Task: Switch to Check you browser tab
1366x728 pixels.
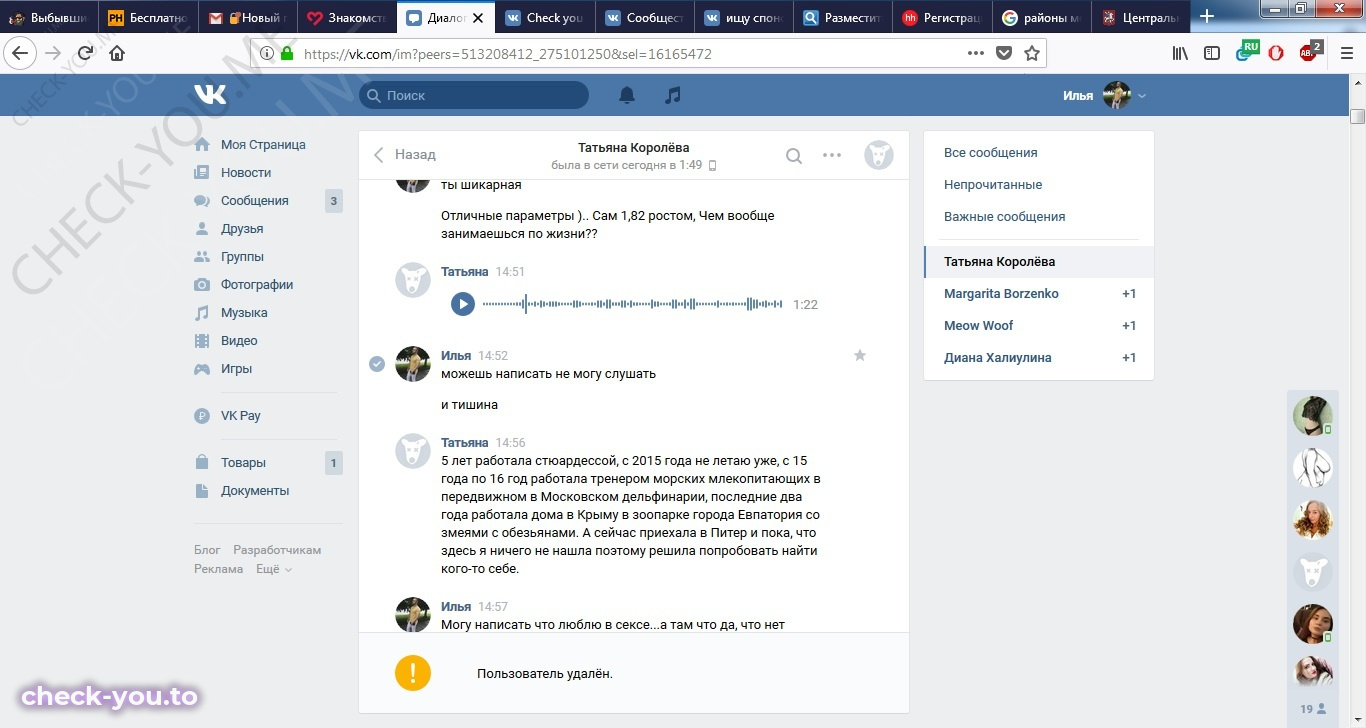Action: pyautogui.click(x=544, y=17)
